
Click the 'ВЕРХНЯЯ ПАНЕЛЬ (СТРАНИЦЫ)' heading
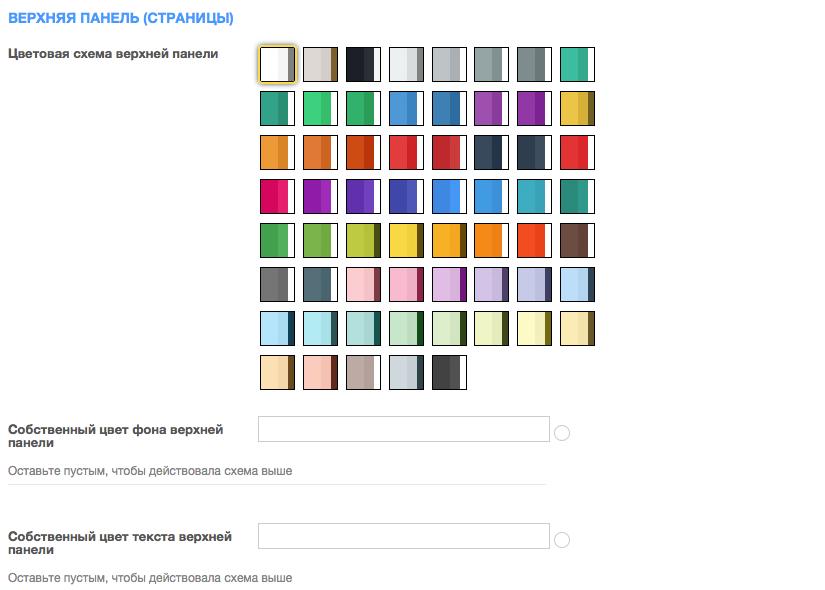pos(121,18)
